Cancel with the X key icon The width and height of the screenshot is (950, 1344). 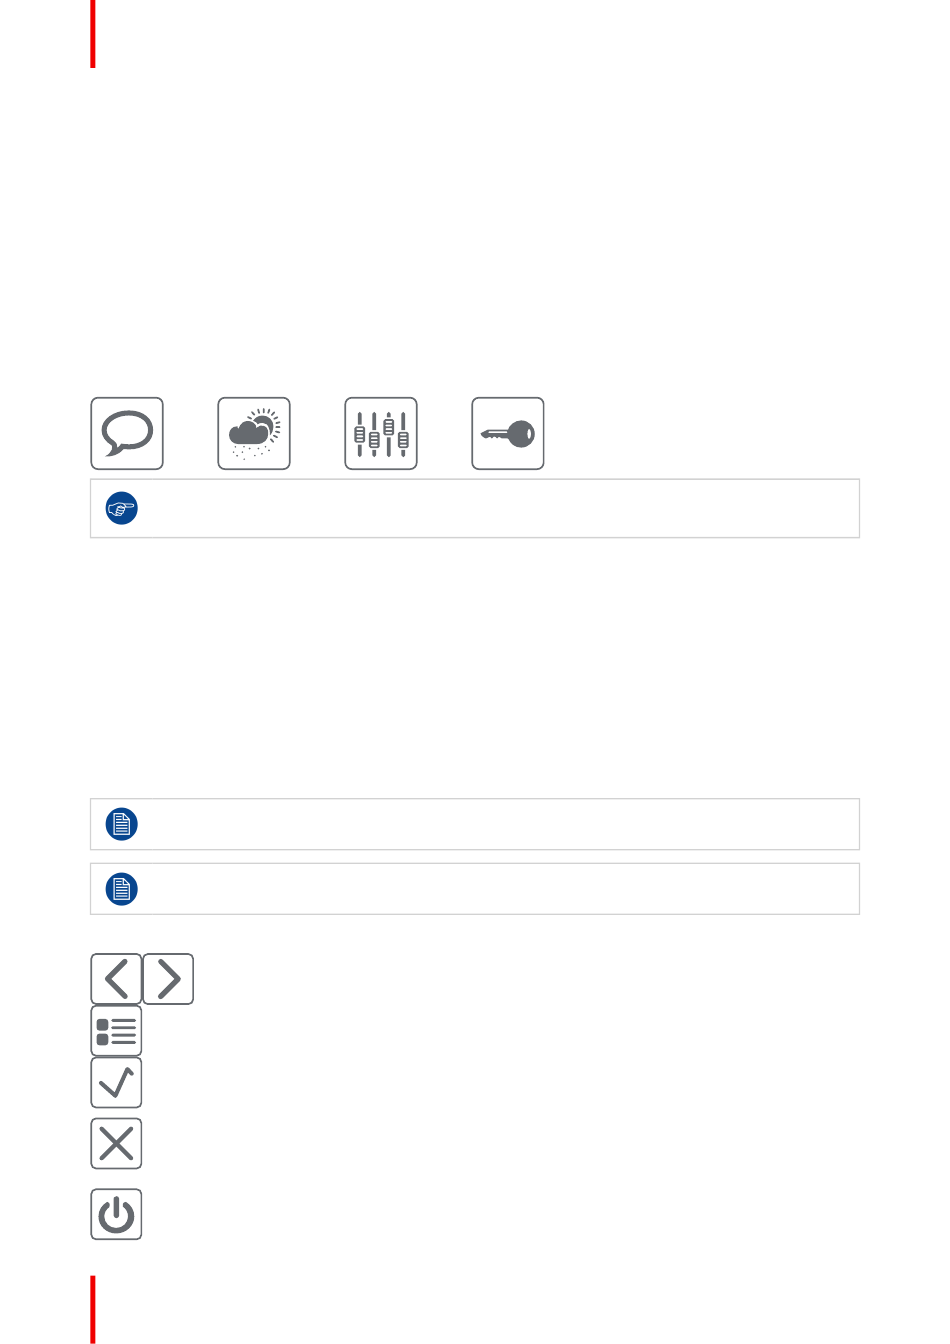point(116,1144)
